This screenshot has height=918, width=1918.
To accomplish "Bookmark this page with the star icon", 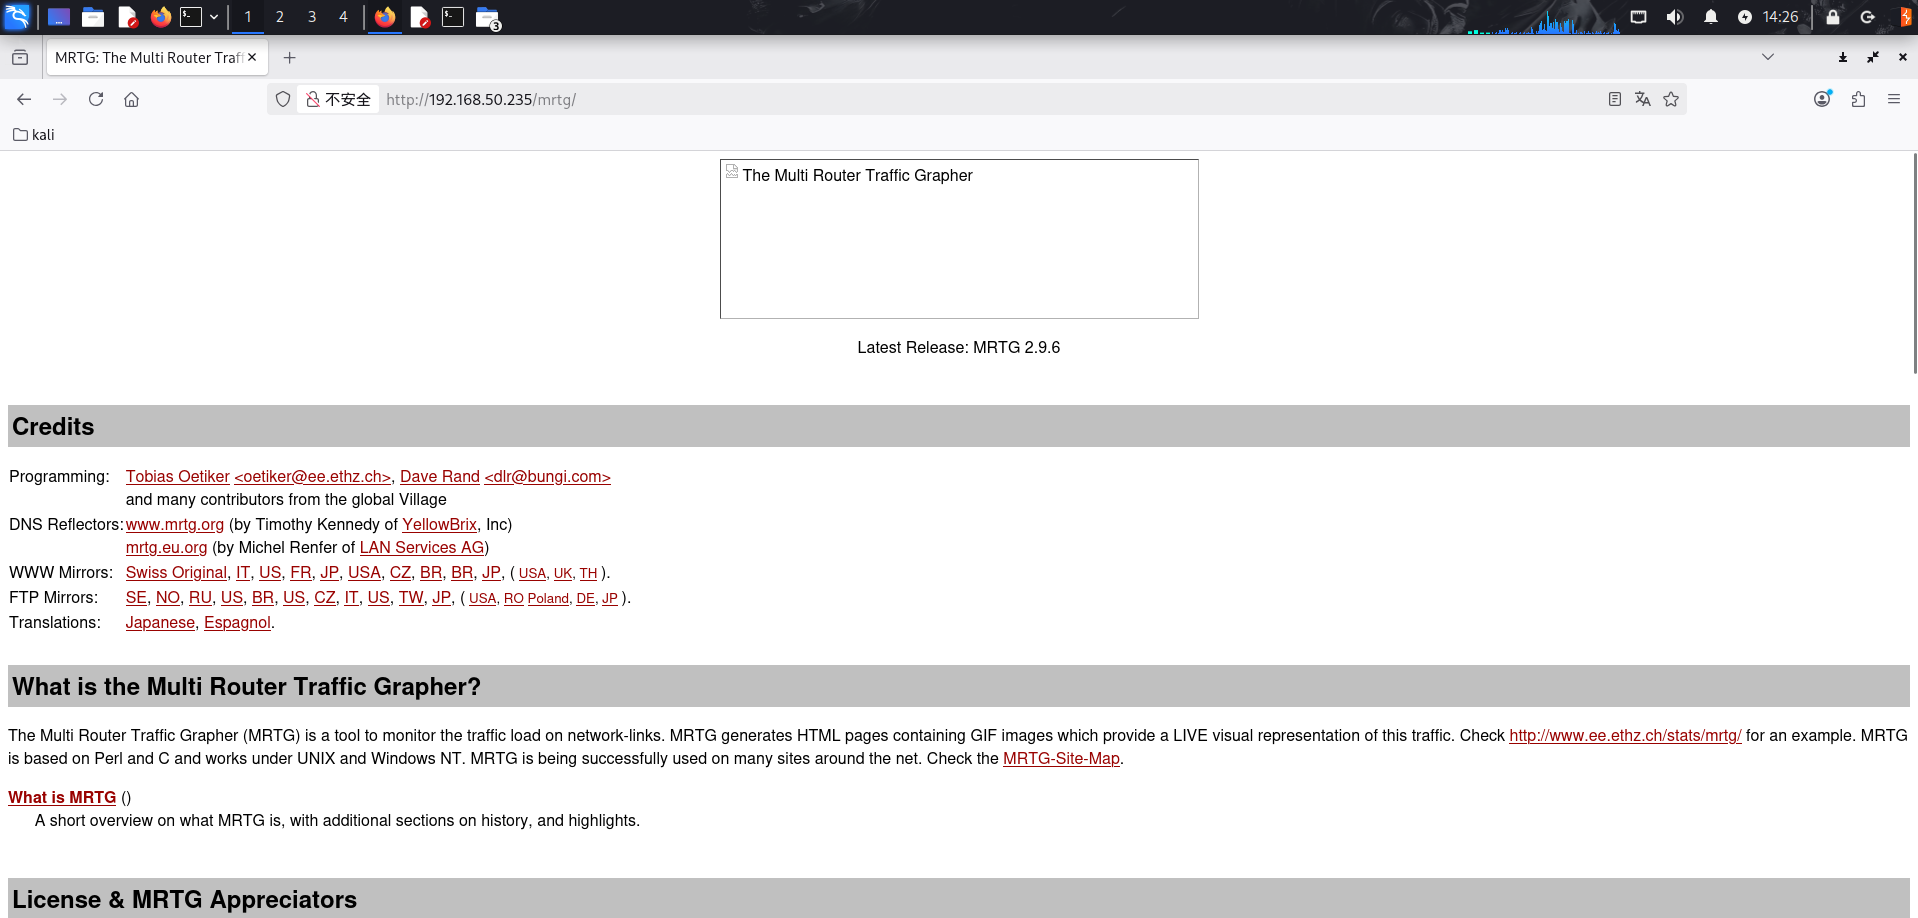I will tap(1671, 99).
